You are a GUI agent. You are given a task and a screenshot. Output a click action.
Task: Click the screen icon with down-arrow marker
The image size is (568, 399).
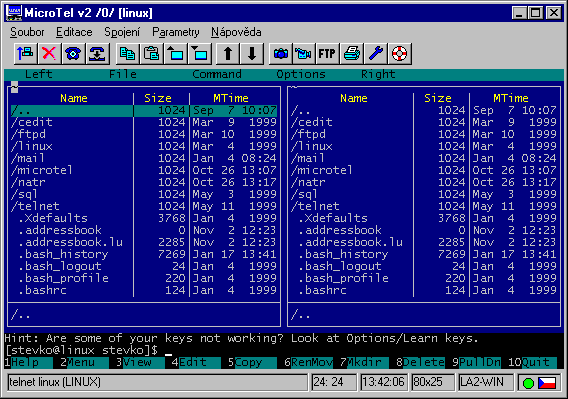click(x=200, y=54)
